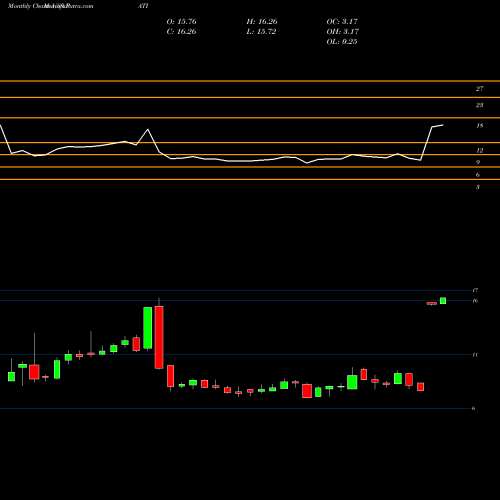The height and width of the screenshot is (500, 500).
Task: Click the 18 label on upper axis
Action: (x=480, y=126)
